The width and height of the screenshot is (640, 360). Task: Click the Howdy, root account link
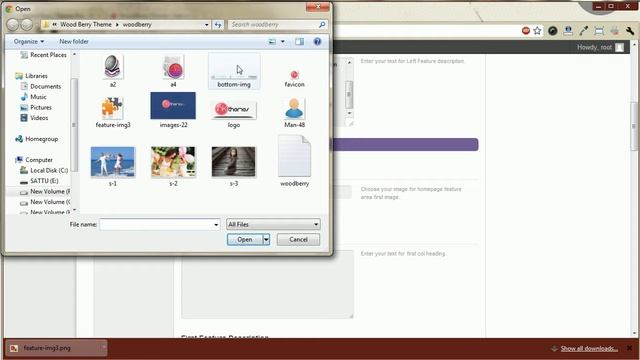pyautogui.click(x=594, y=47)
